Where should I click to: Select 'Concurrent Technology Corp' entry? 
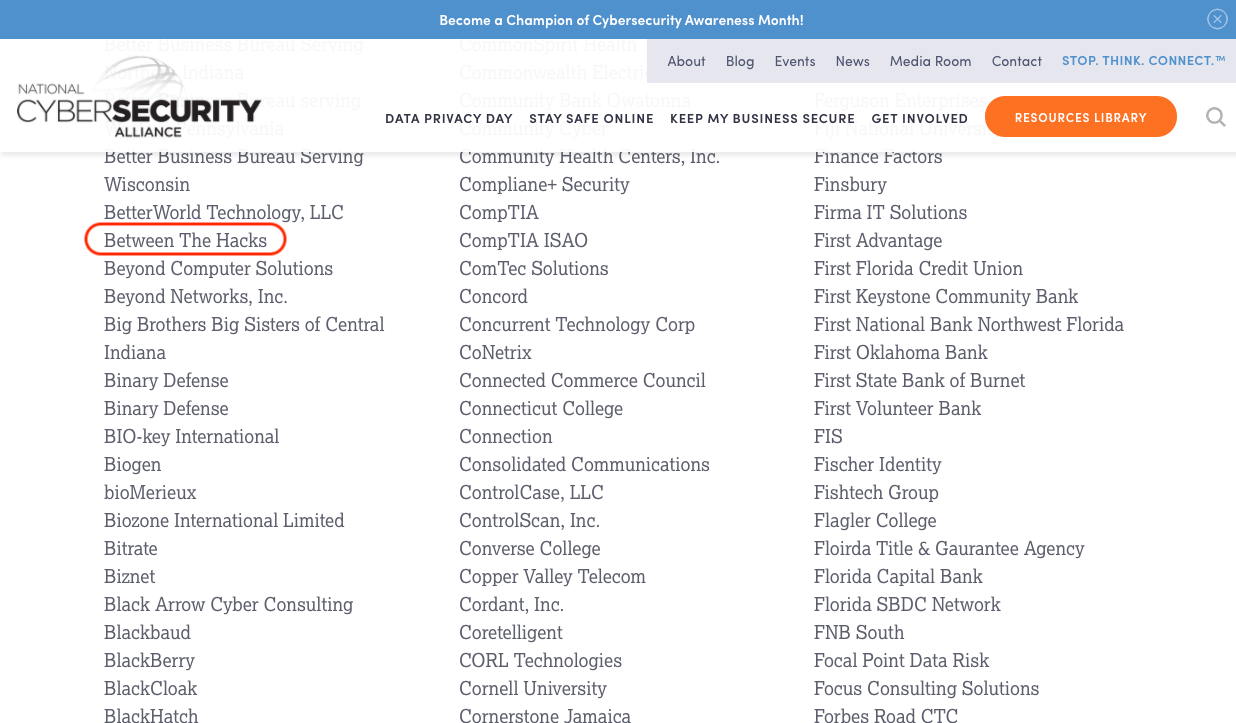577,324
